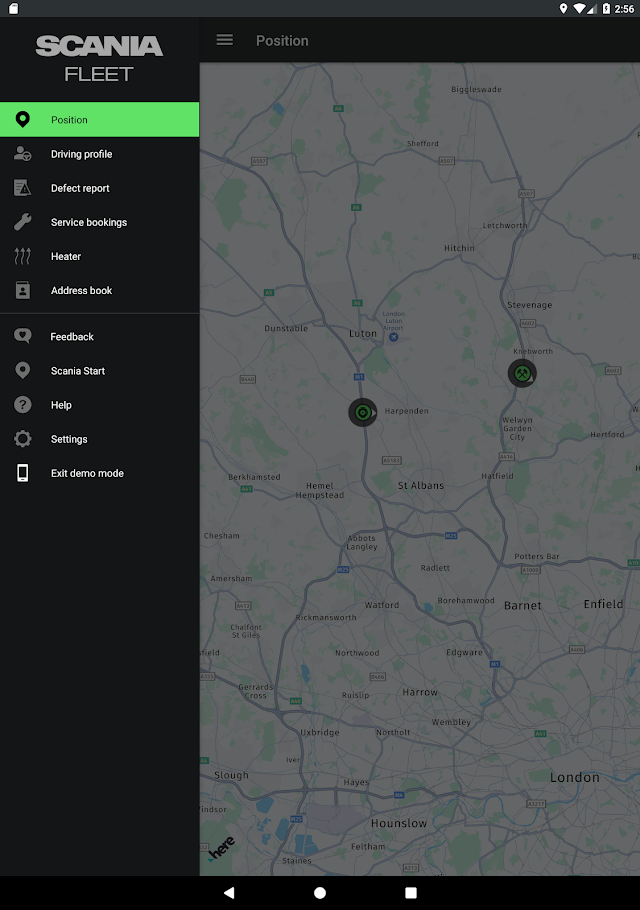640x910 pixels.
Task: Select vehicle marker near Harpenden
Action: [x=363, y=413]
